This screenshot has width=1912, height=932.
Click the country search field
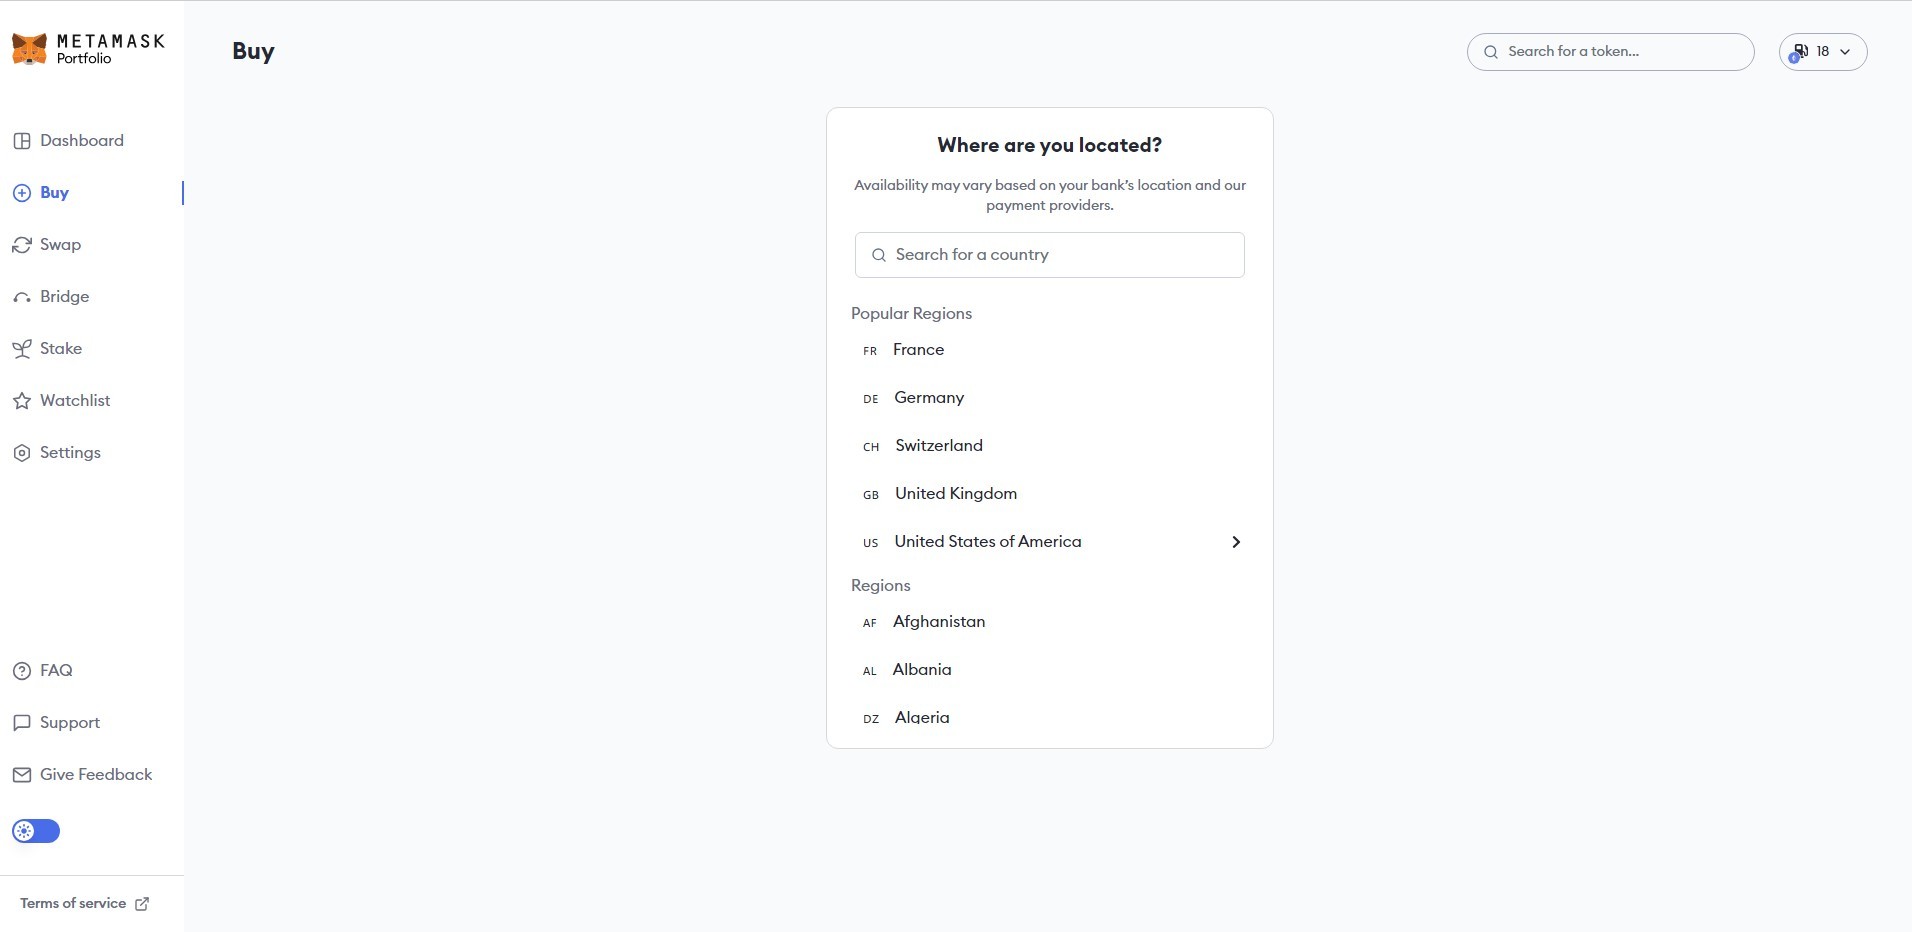pos(1050,255)
